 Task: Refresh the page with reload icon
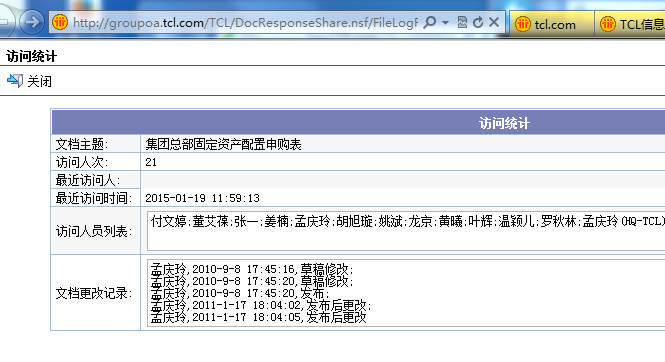pos(478,22)
